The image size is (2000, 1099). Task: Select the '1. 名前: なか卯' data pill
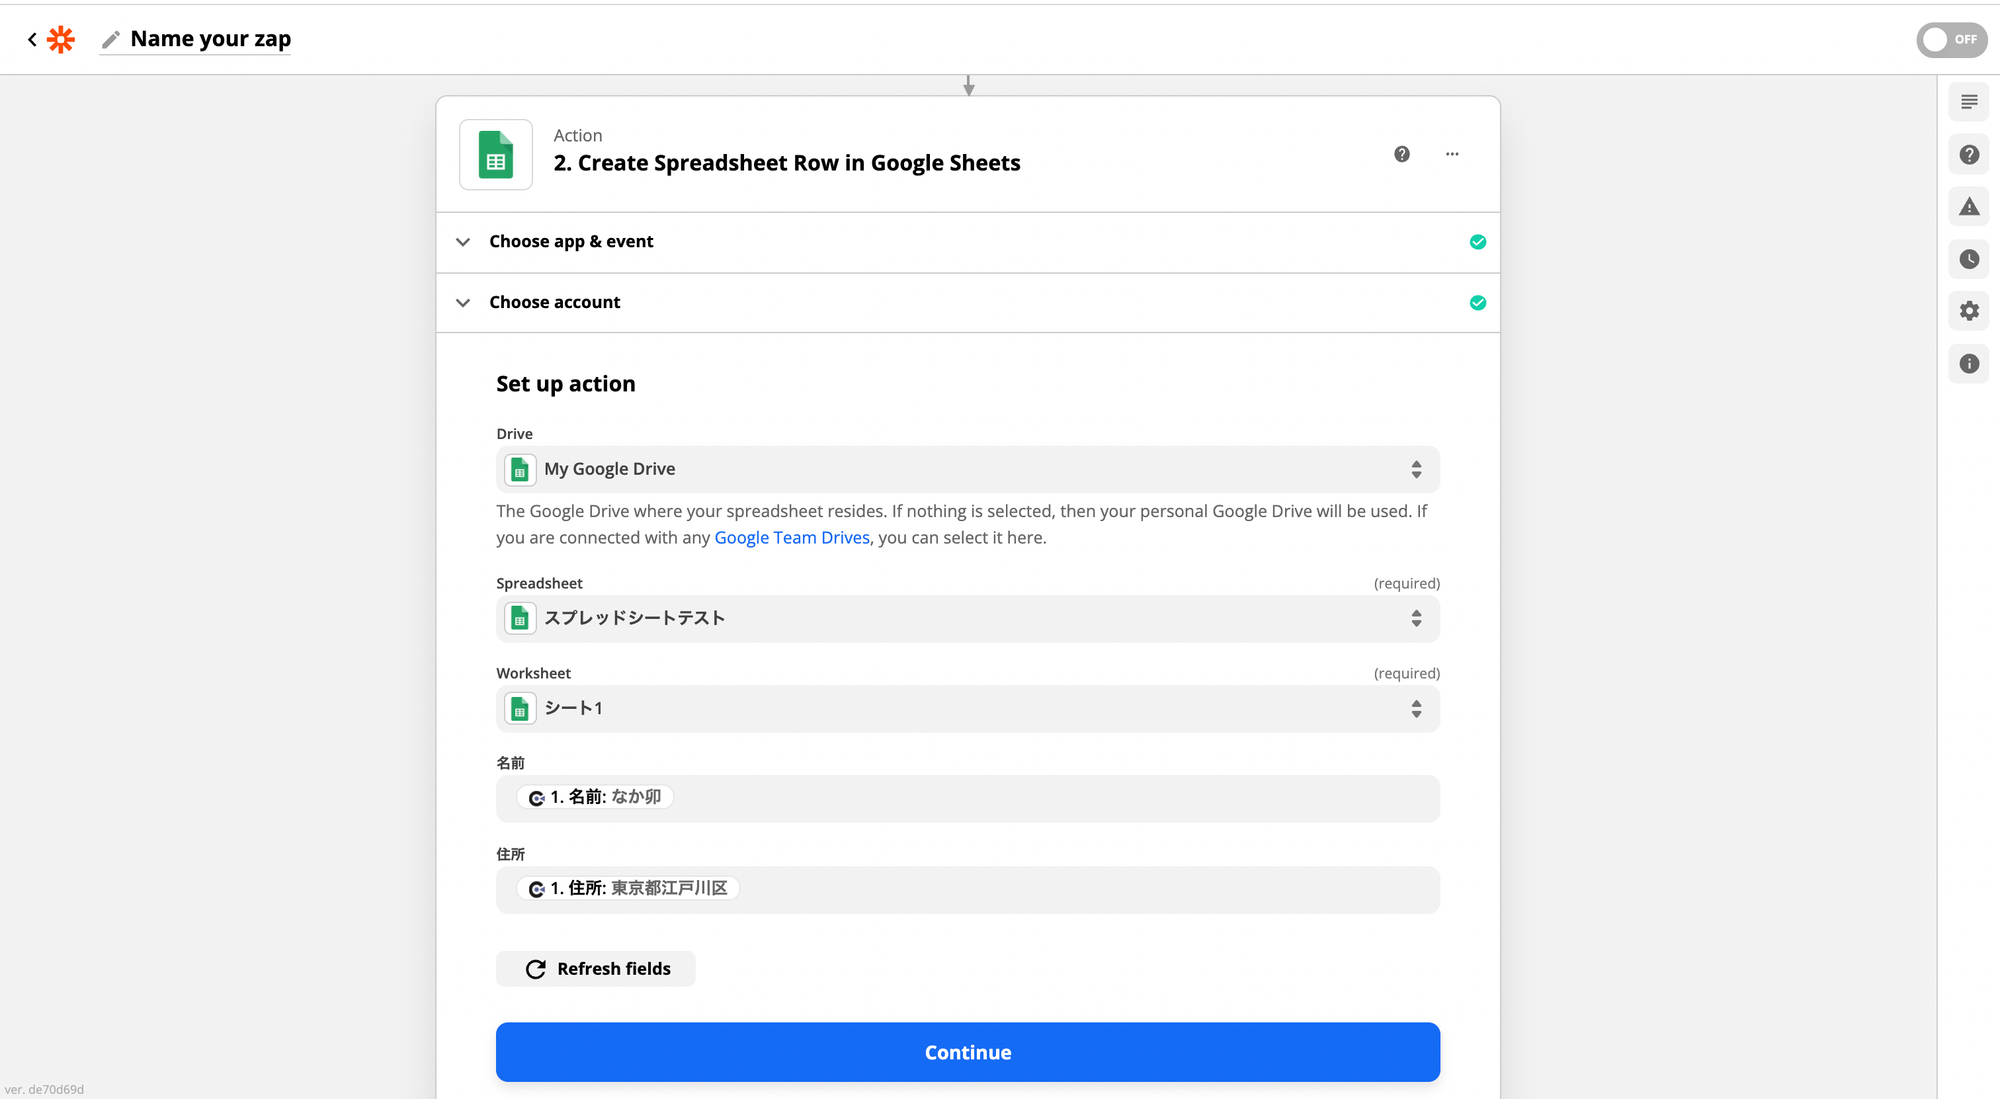[x=595, y=797]
